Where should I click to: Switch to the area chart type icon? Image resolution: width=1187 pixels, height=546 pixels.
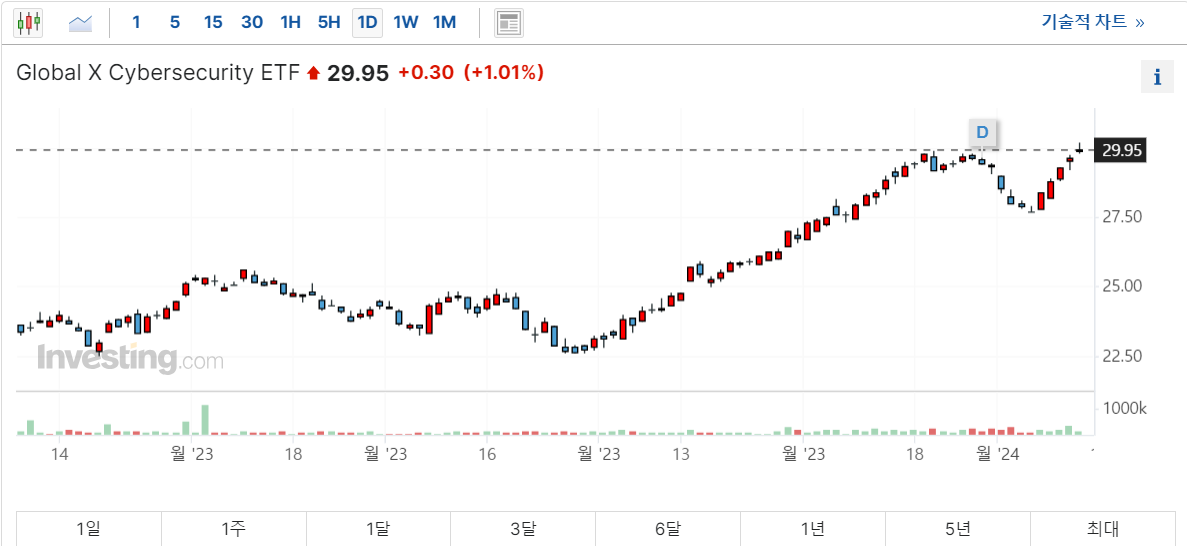click(x=80, y=23)
